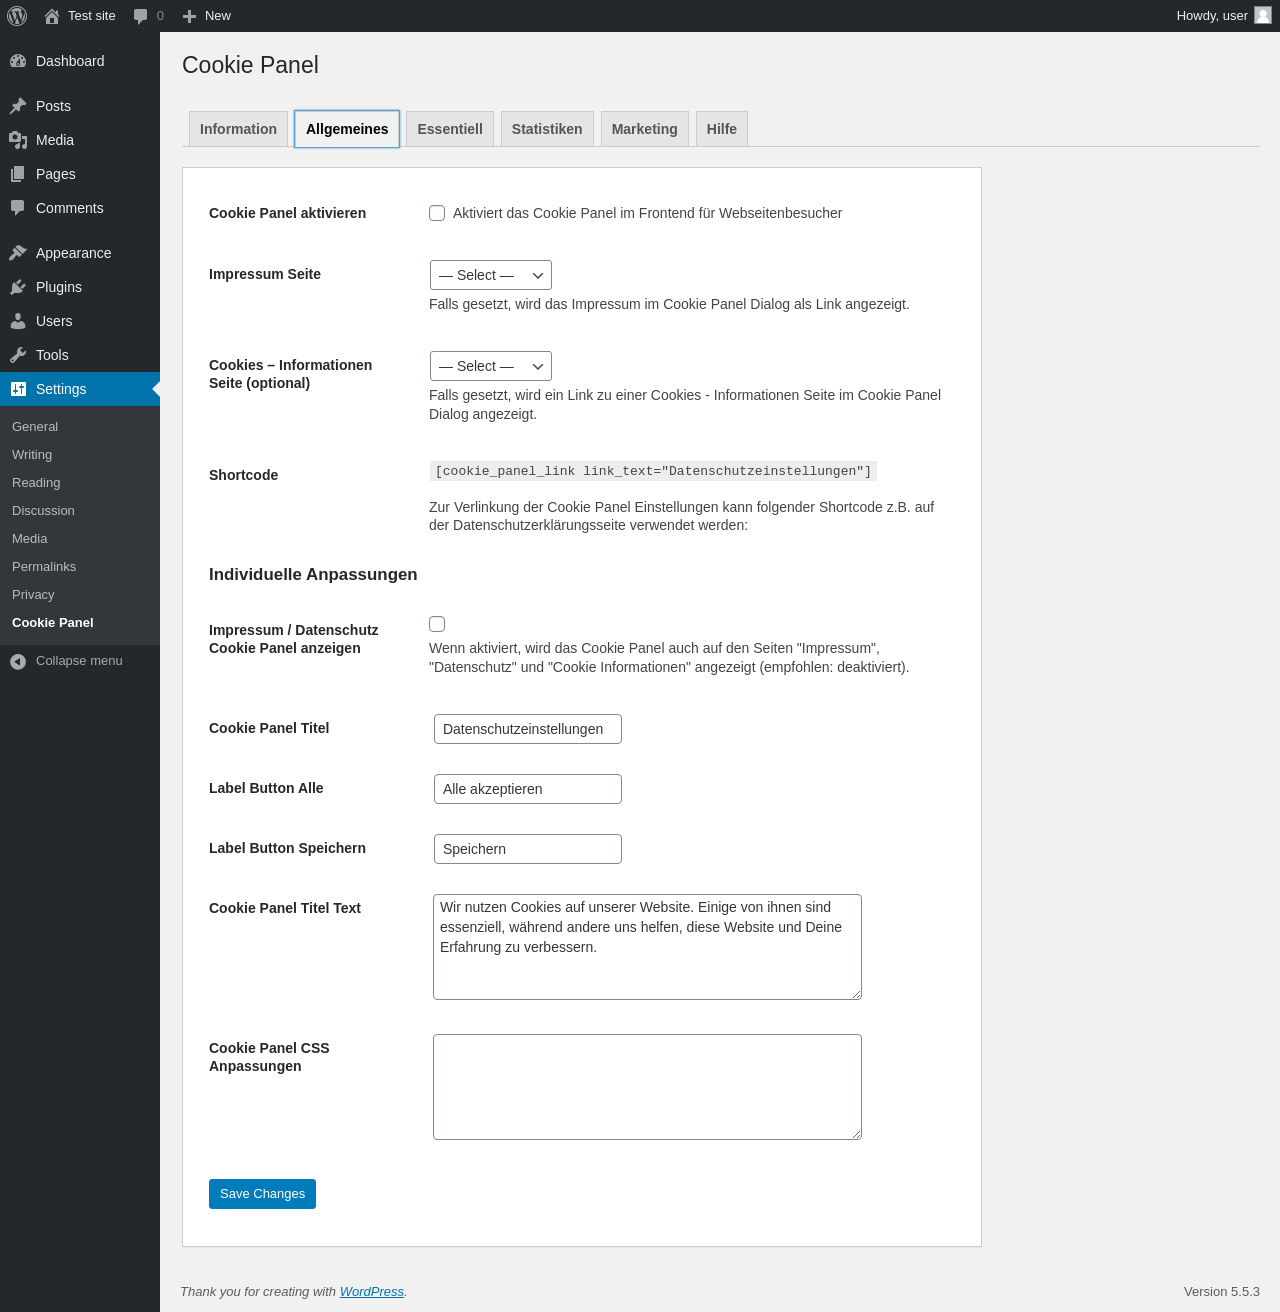Click the WordPress logo icon
This screenshot has width=1280, height=1312.
click(17, 16)
